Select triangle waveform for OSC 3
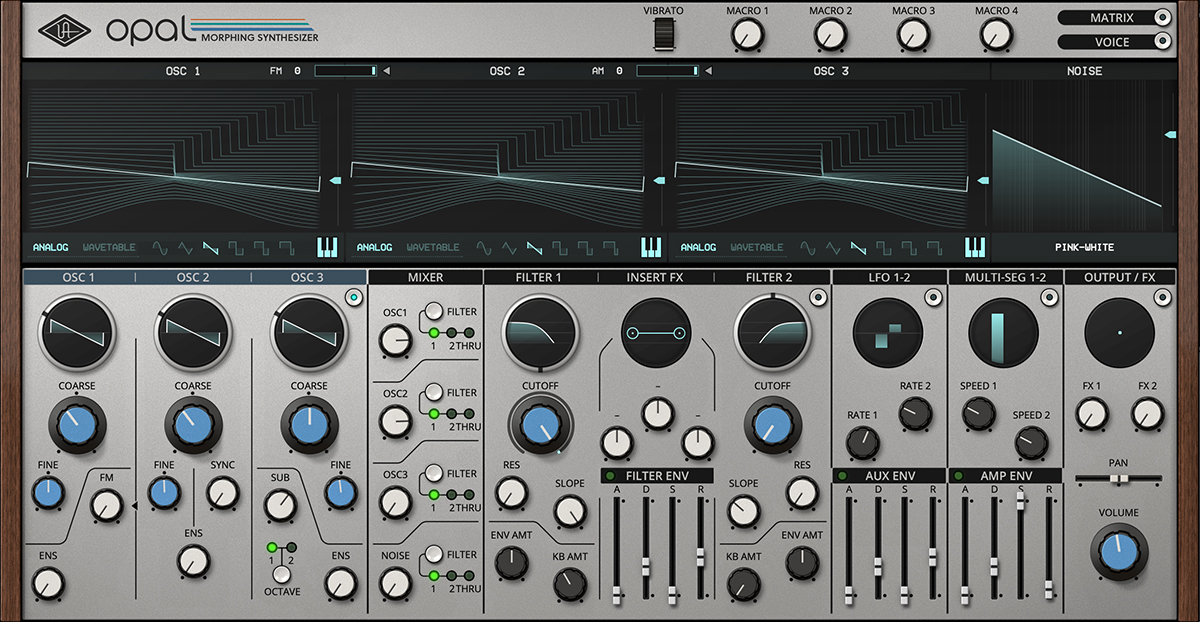Screen dimensions: 1200x622 click(x=833, y=247)
